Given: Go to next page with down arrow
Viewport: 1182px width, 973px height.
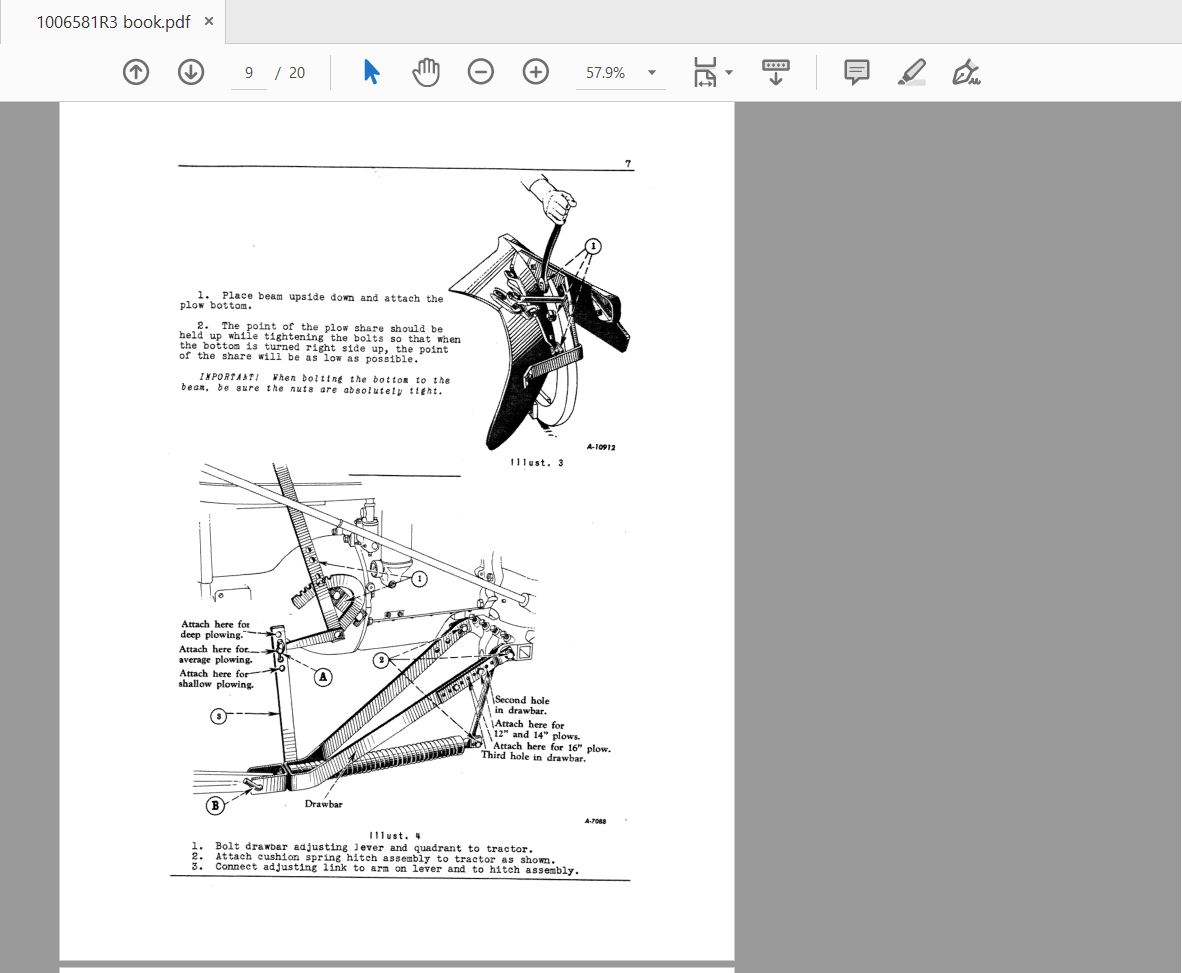Looking at the screenshot, I should (191, 72).
